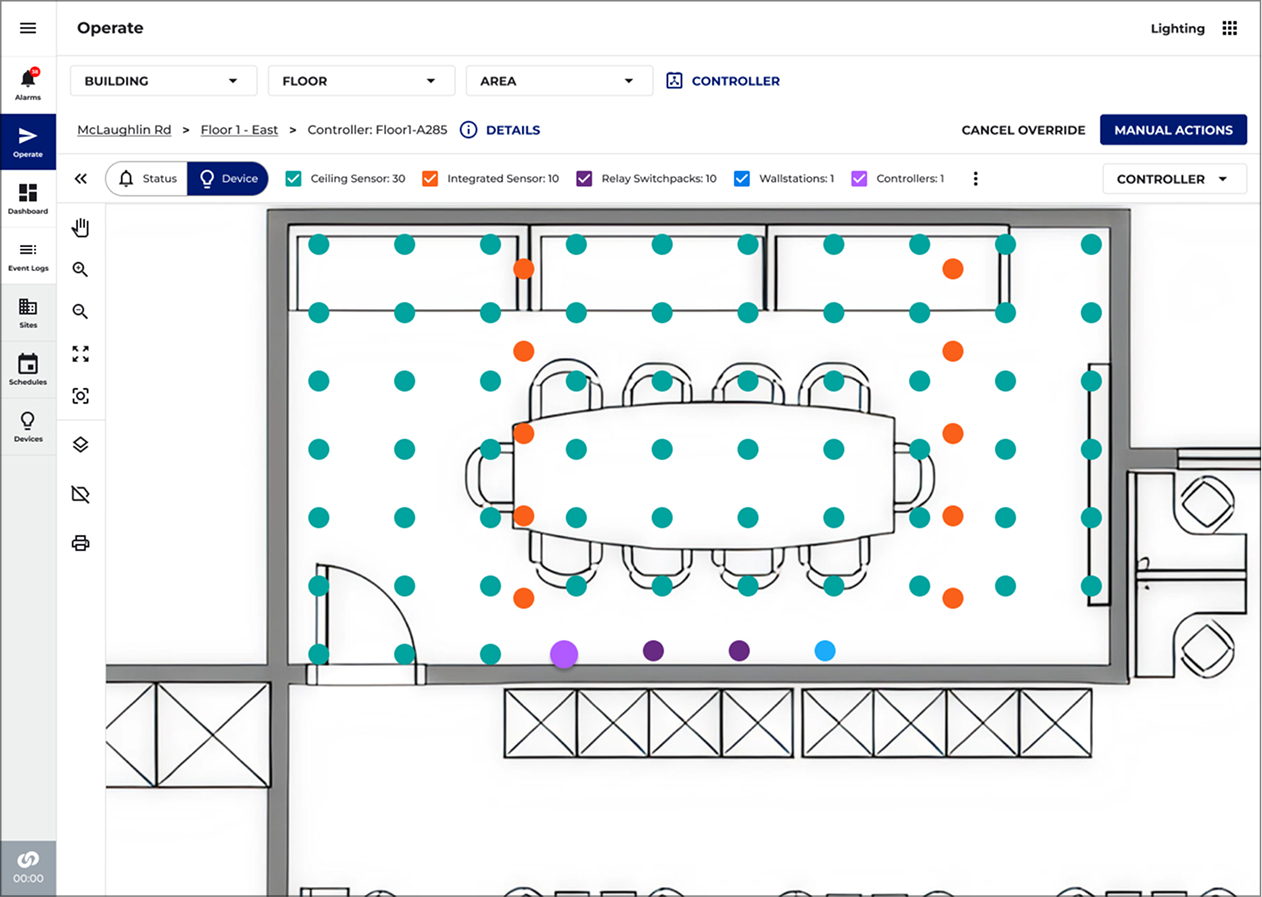The image size is (1262, 897).
Task: Open Event Logs in sidebar
Action: pos(28,256)
